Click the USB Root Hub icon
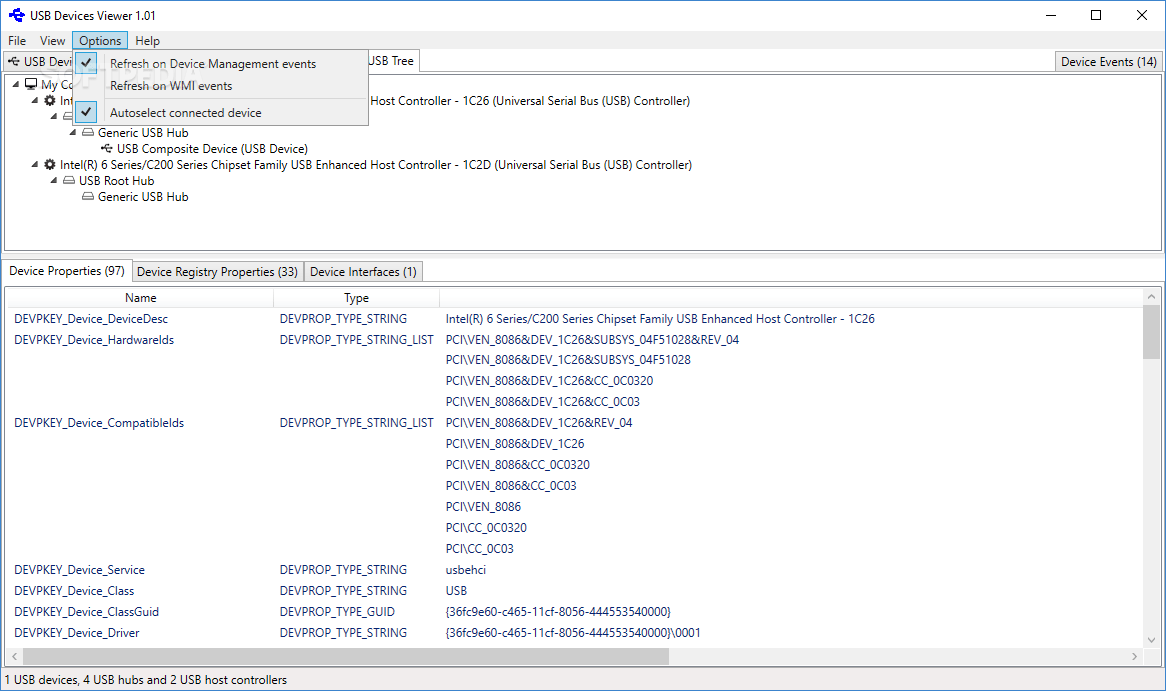 pos(69,180)
